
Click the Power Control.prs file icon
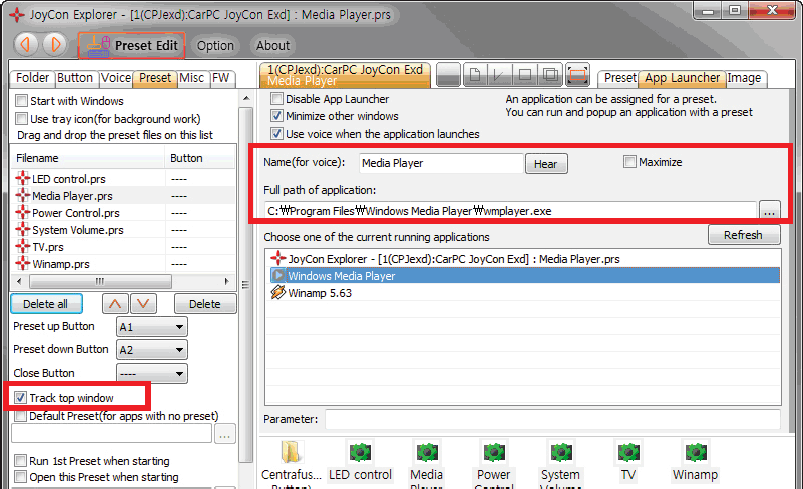pos(23,212)
